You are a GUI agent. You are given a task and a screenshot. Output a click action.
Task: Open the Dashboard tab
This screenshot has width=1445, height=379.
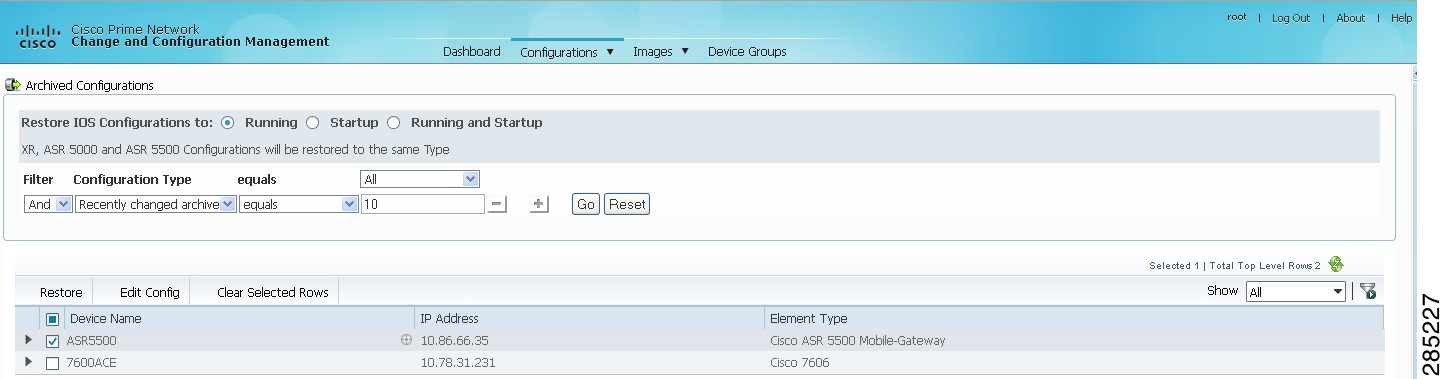tap(471, 52)
